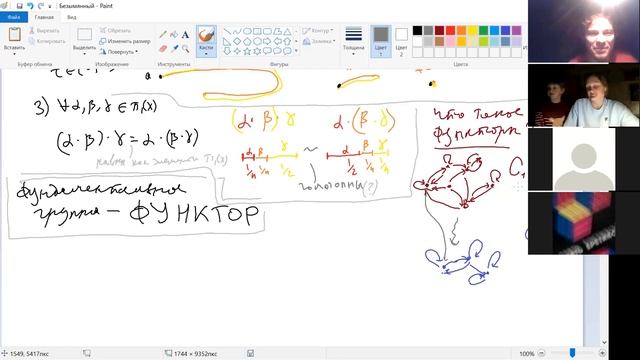Click the Redo arrow in quick access toolbar

pos(40,6)
